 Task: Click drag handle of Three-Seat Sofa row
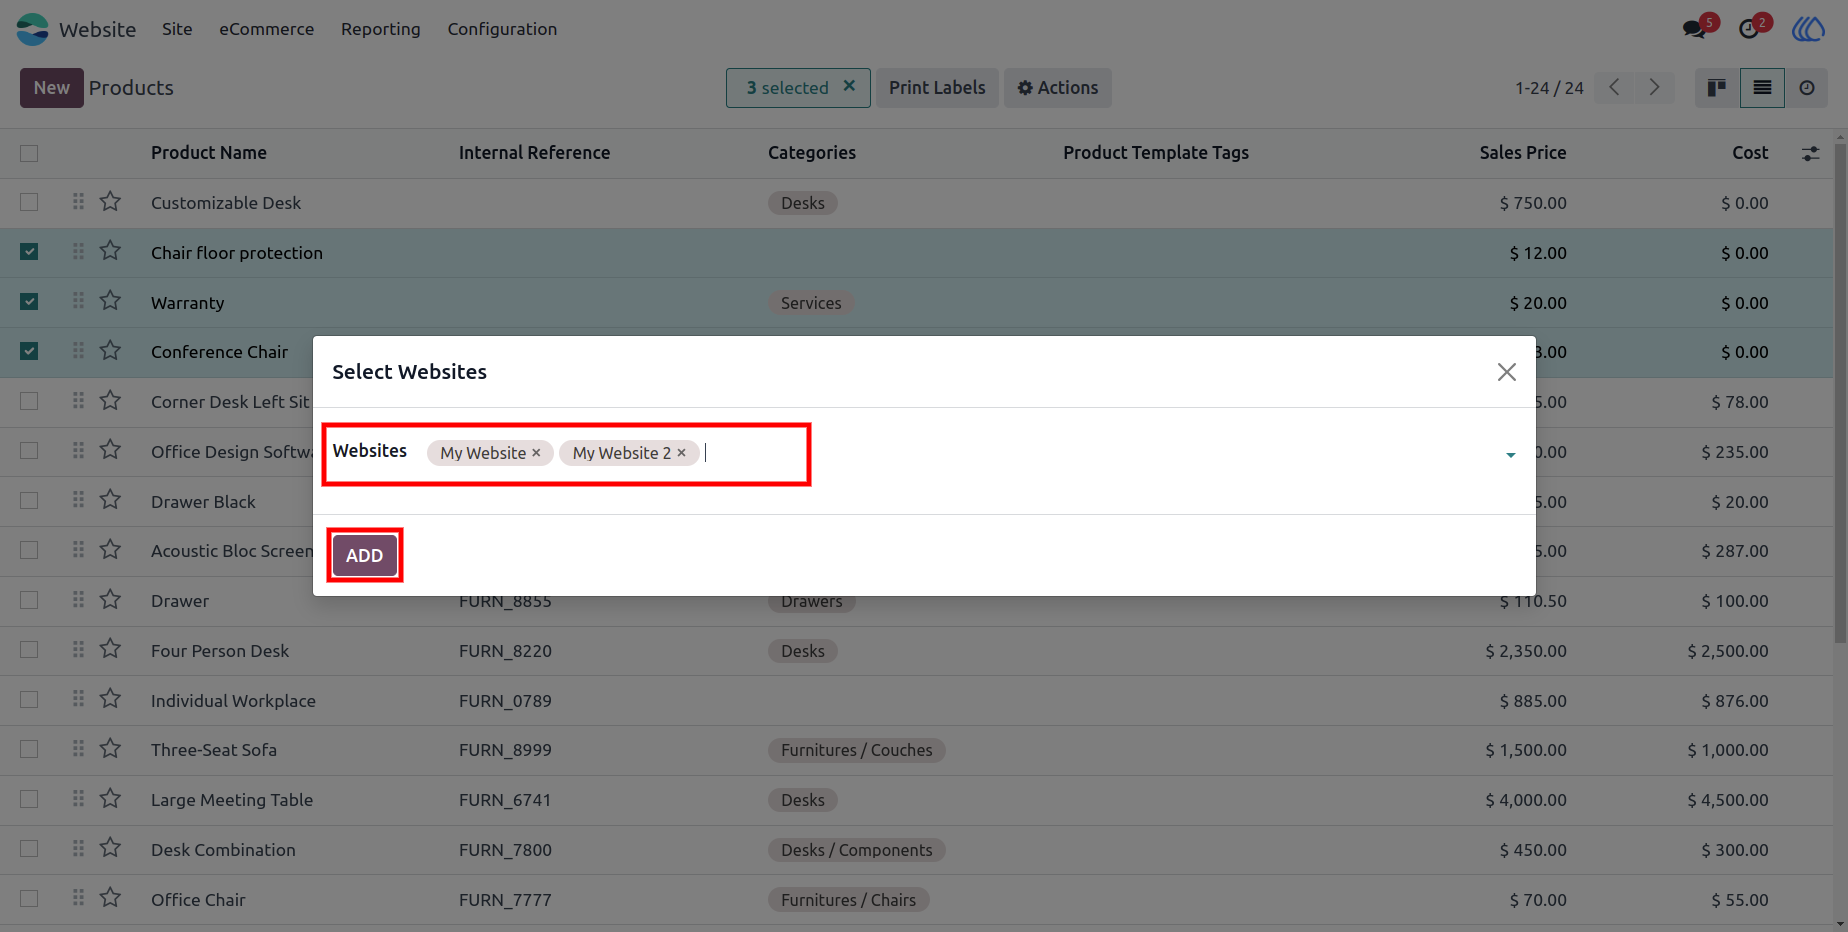click(78, 749)
